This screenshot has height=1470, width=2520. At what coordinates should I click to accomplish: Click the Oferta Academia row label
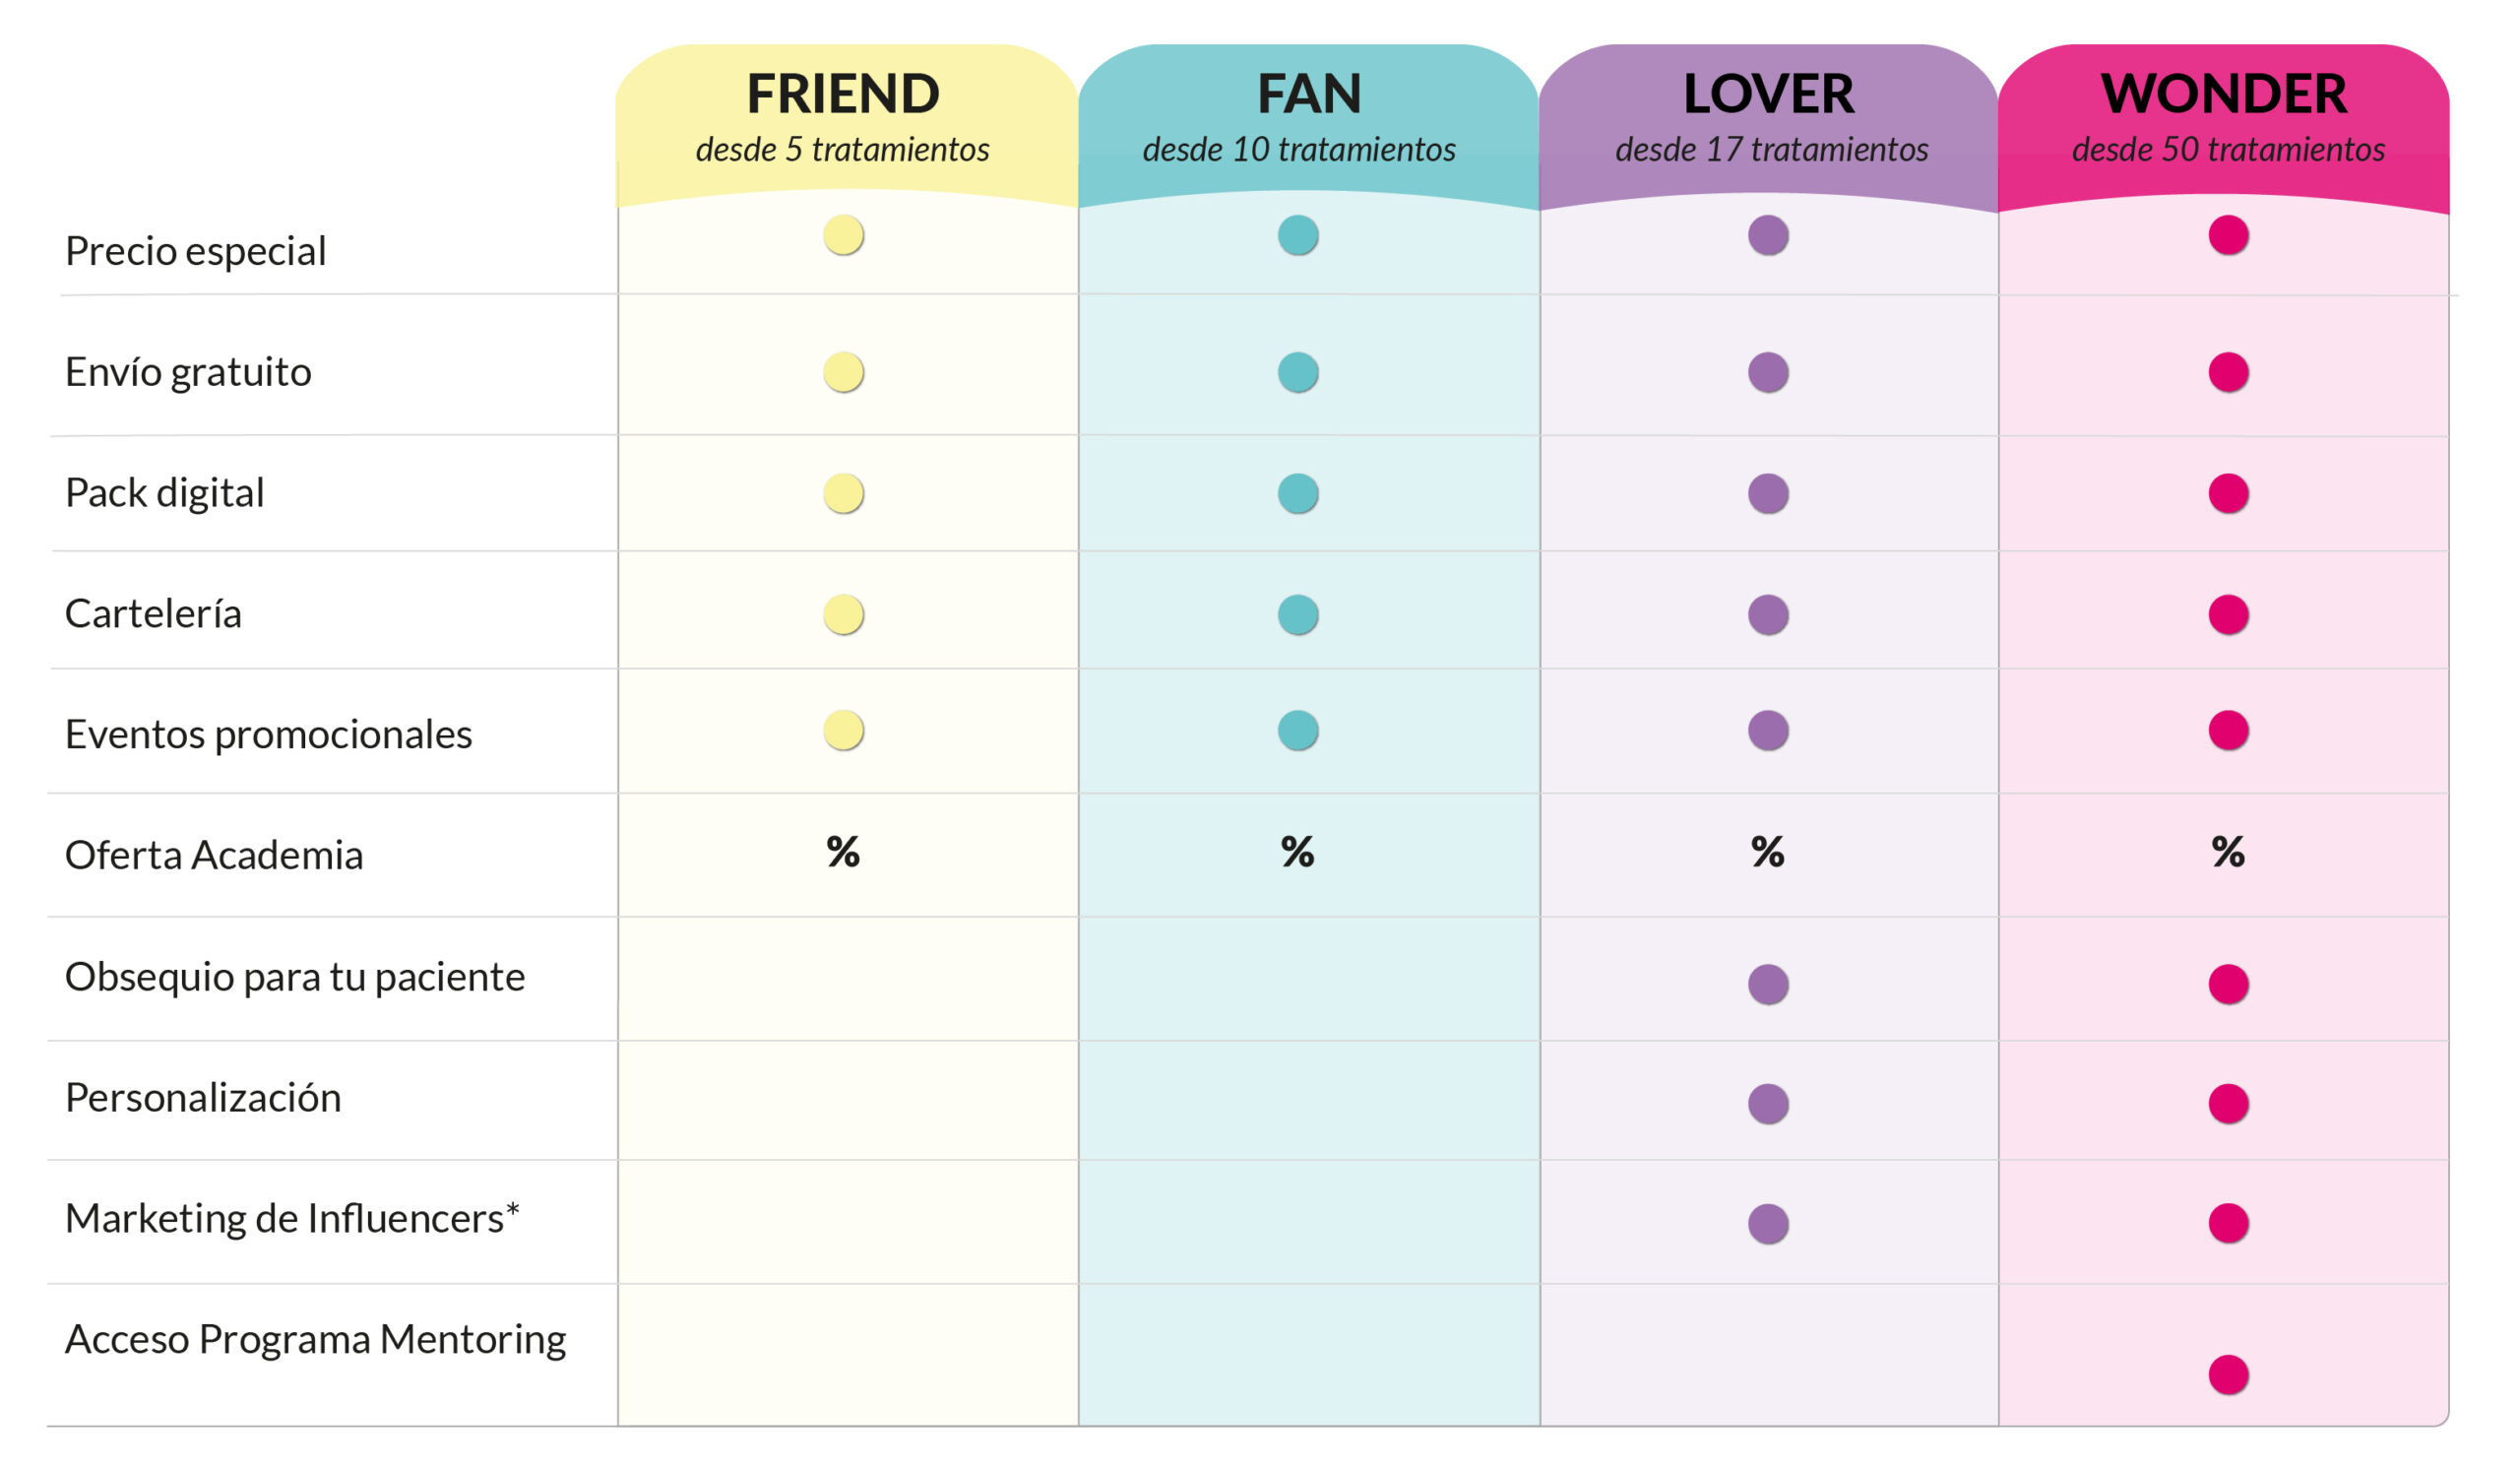(214, 856)
